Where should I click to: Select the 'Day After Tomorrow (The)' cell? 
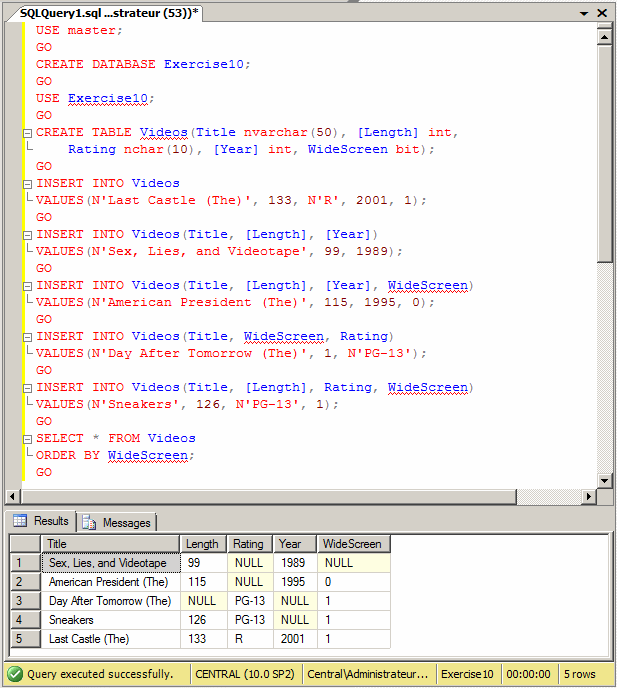(111, 601)
